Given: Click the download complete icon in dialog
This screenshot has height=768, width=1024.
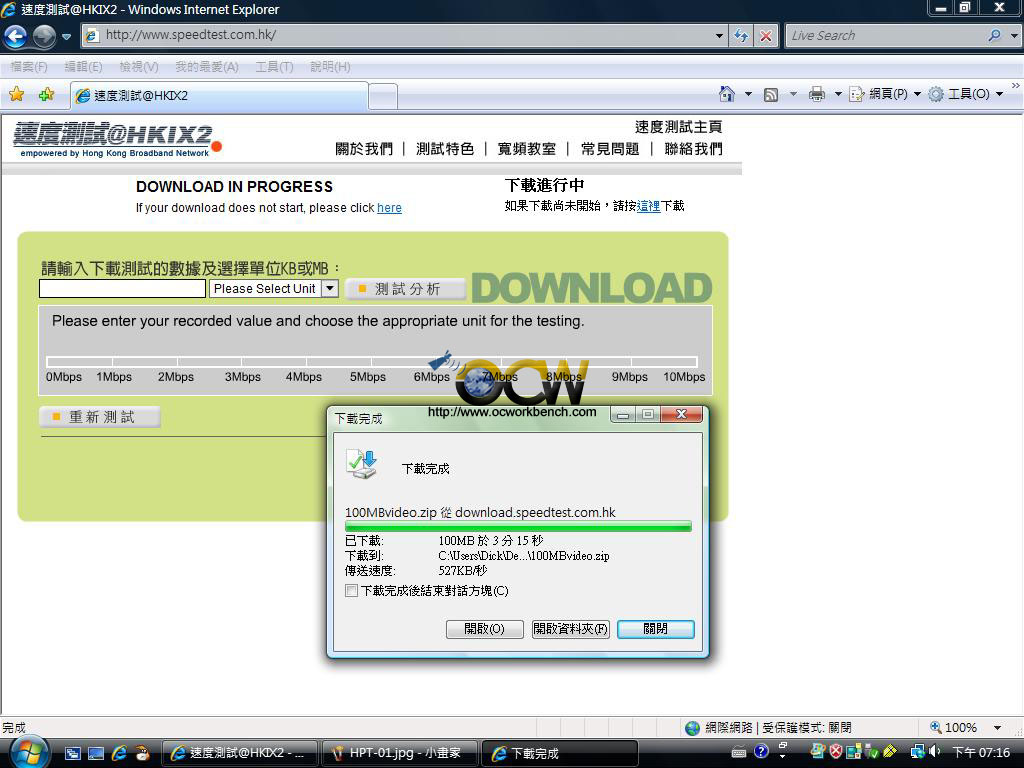Looking at the screenshot, I should click(x=362, y=465).
